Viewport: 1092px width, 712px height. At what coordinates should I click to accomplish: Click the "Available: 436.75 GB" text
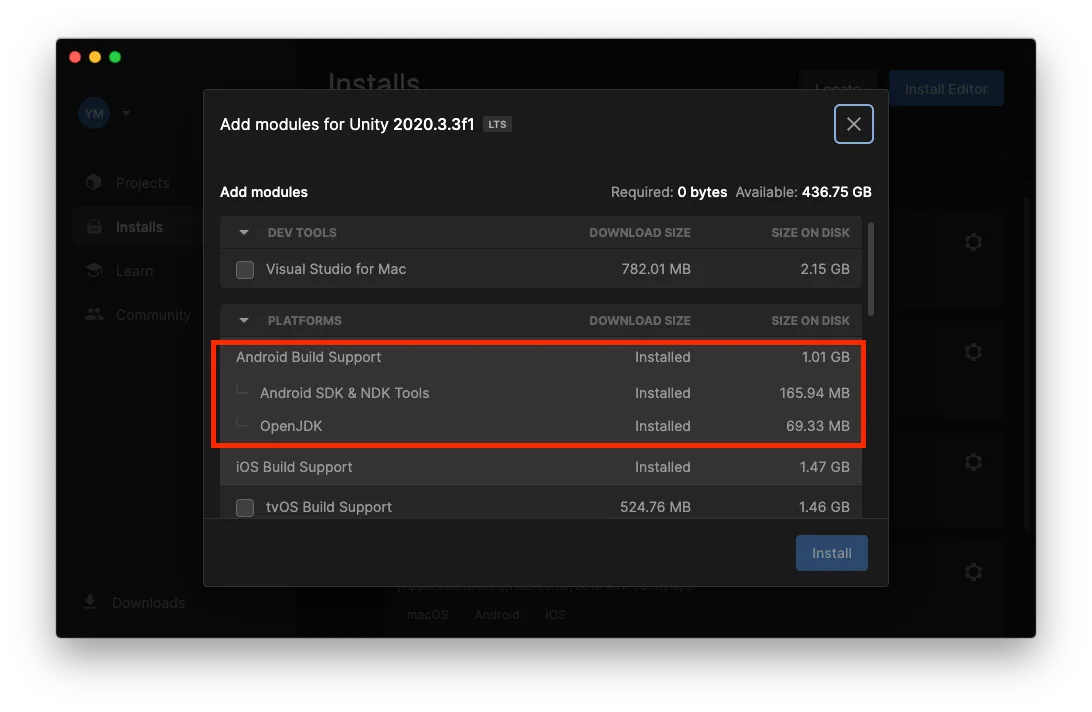point(804,192)
